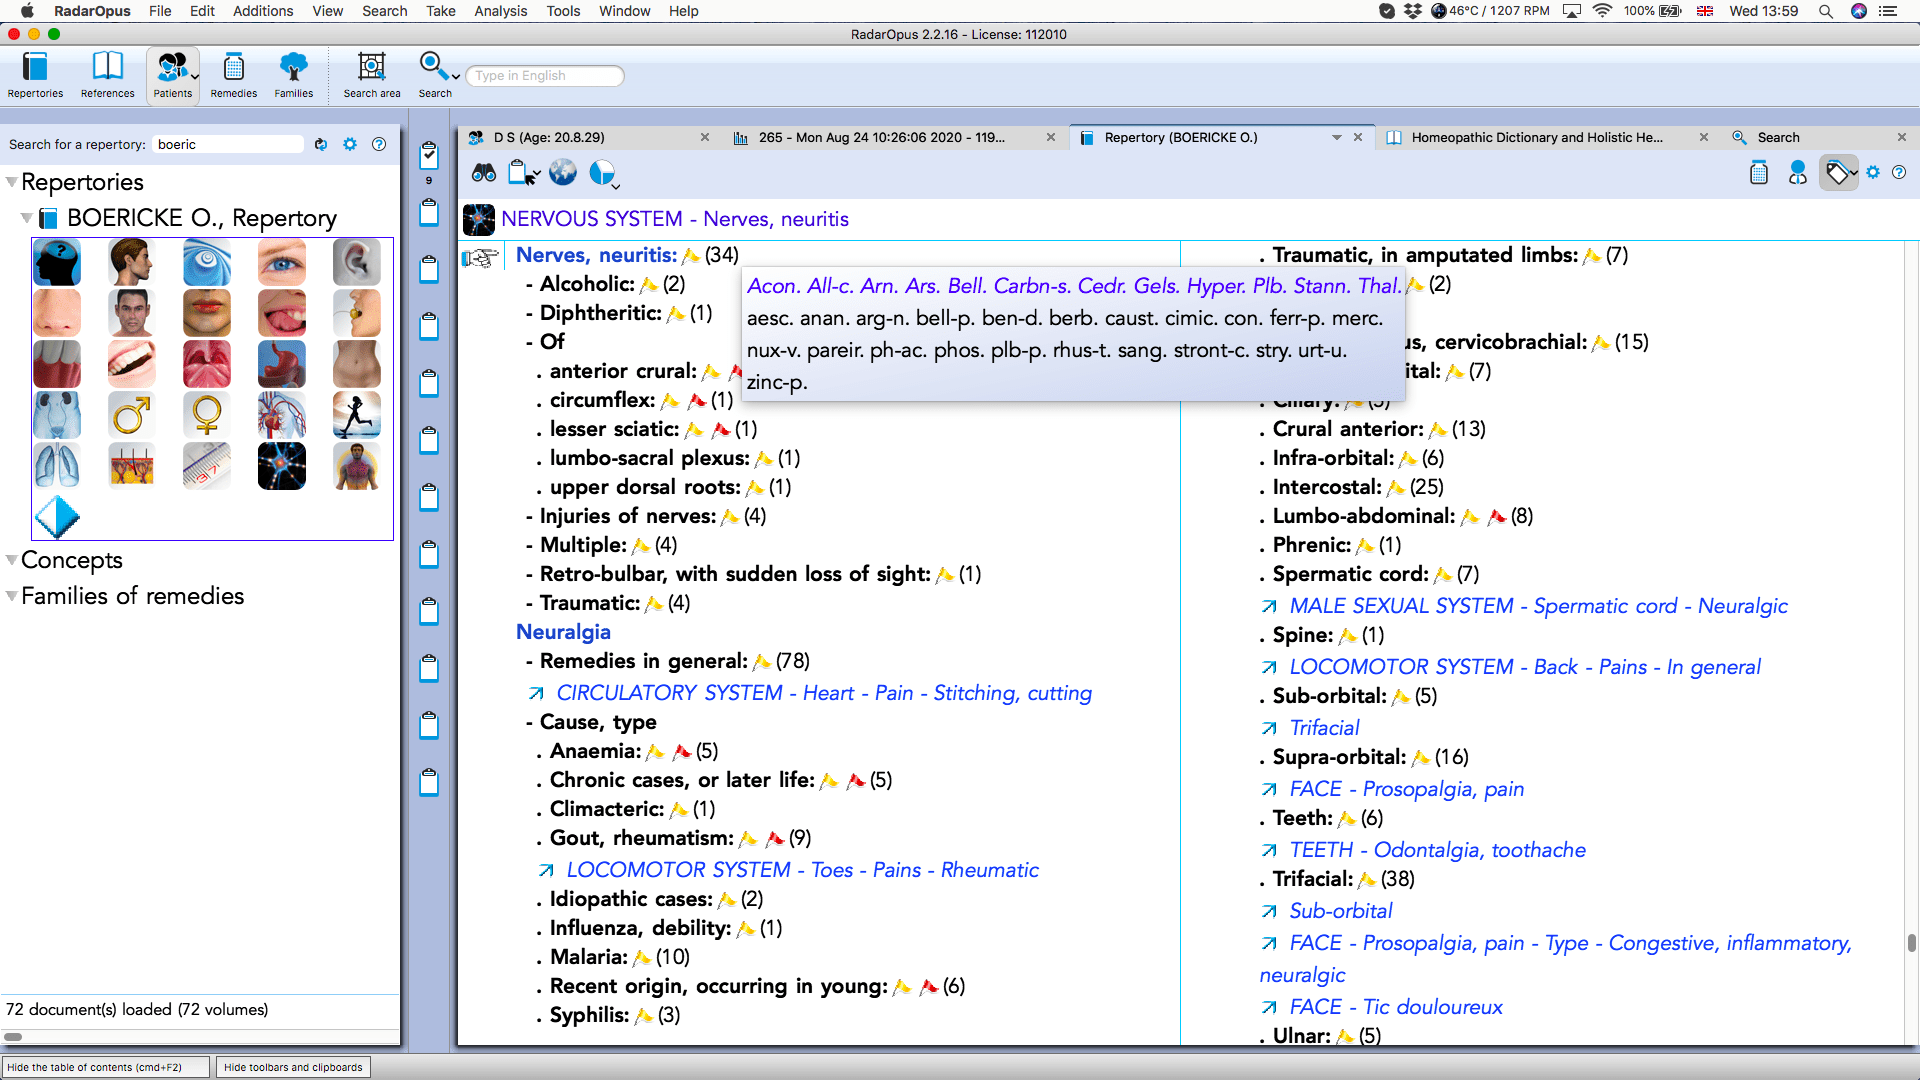Switch to the Homeopathic Dictionary tab
The width and height of the screenshot is (1920, 1080).
coord(1546,137)
